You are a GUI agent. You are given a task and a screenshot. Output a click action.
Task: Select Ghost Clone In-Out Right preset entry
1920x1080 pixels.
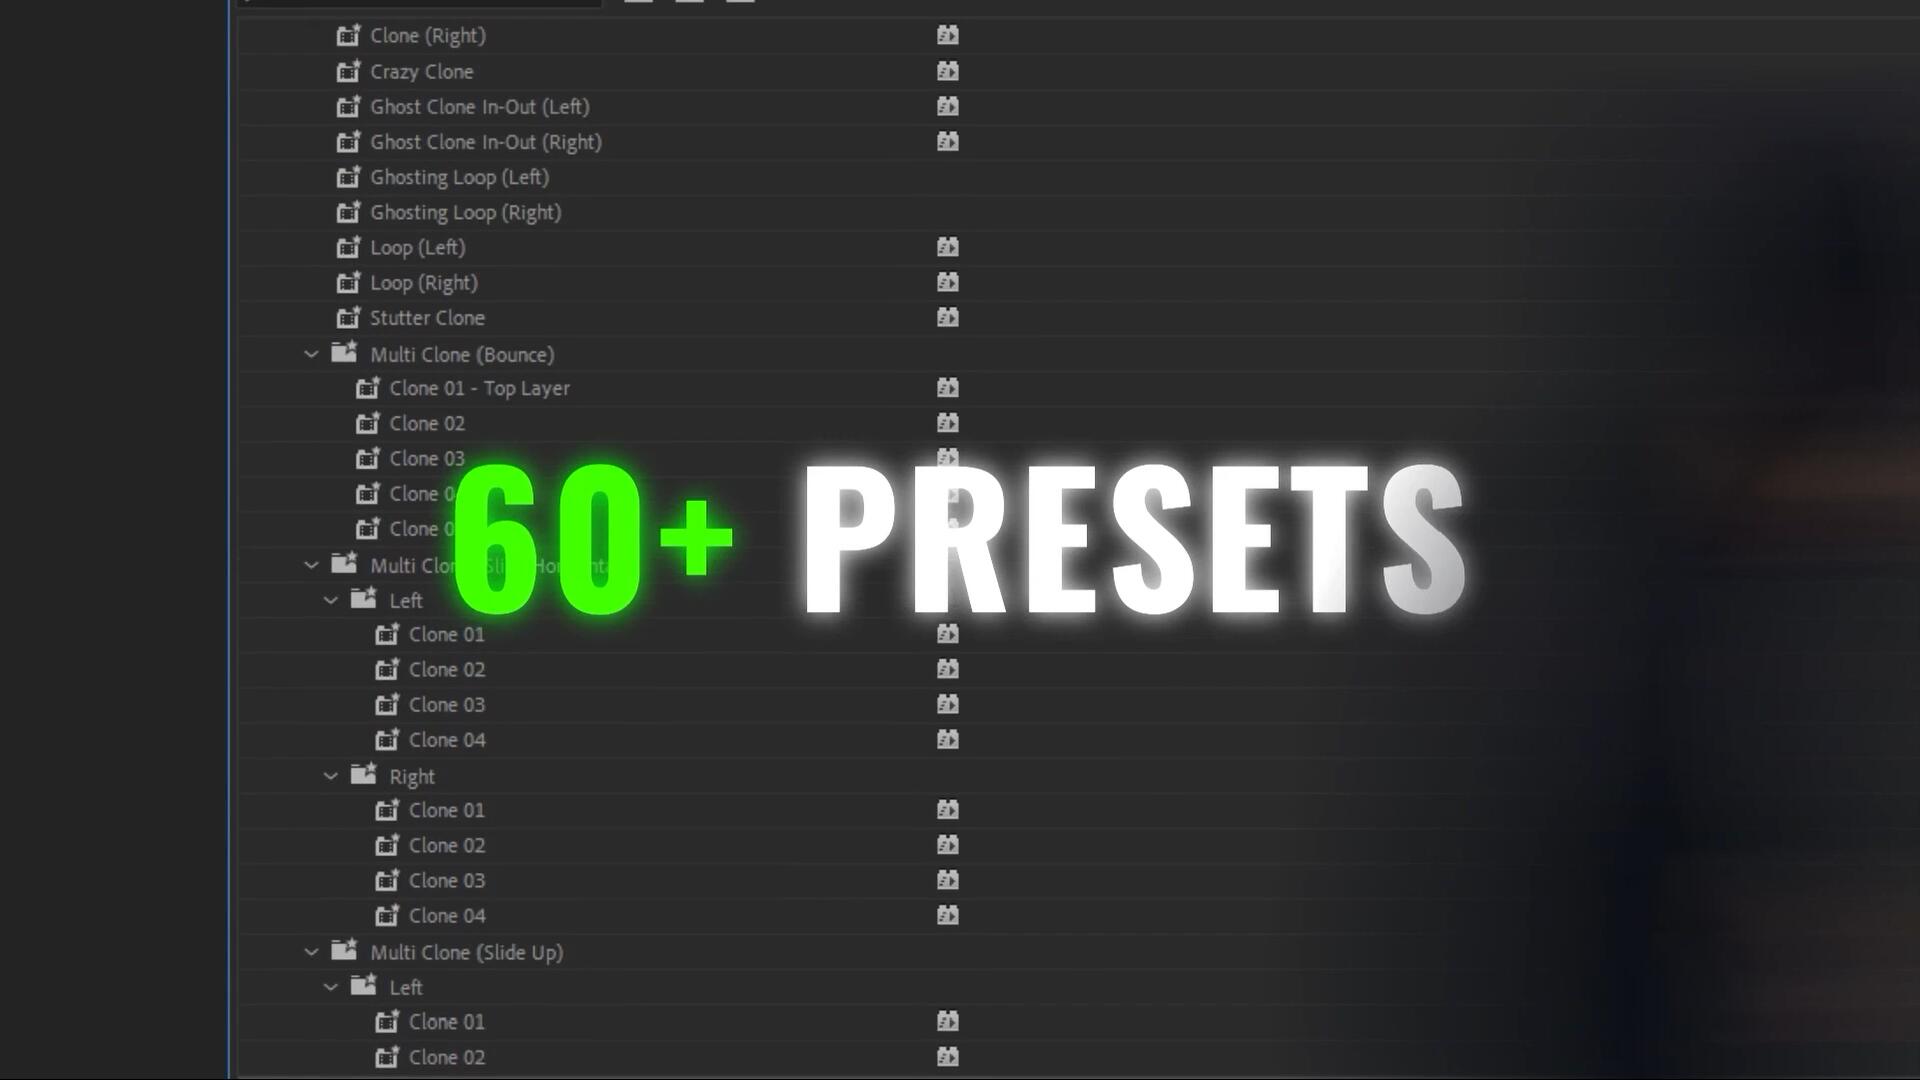pyautogui.click(x=487, y=141)
